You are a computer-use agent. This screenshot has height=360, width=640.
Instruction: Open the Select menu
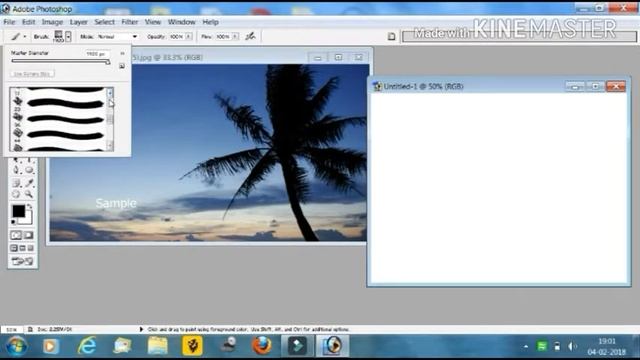(x=104, y=22)
